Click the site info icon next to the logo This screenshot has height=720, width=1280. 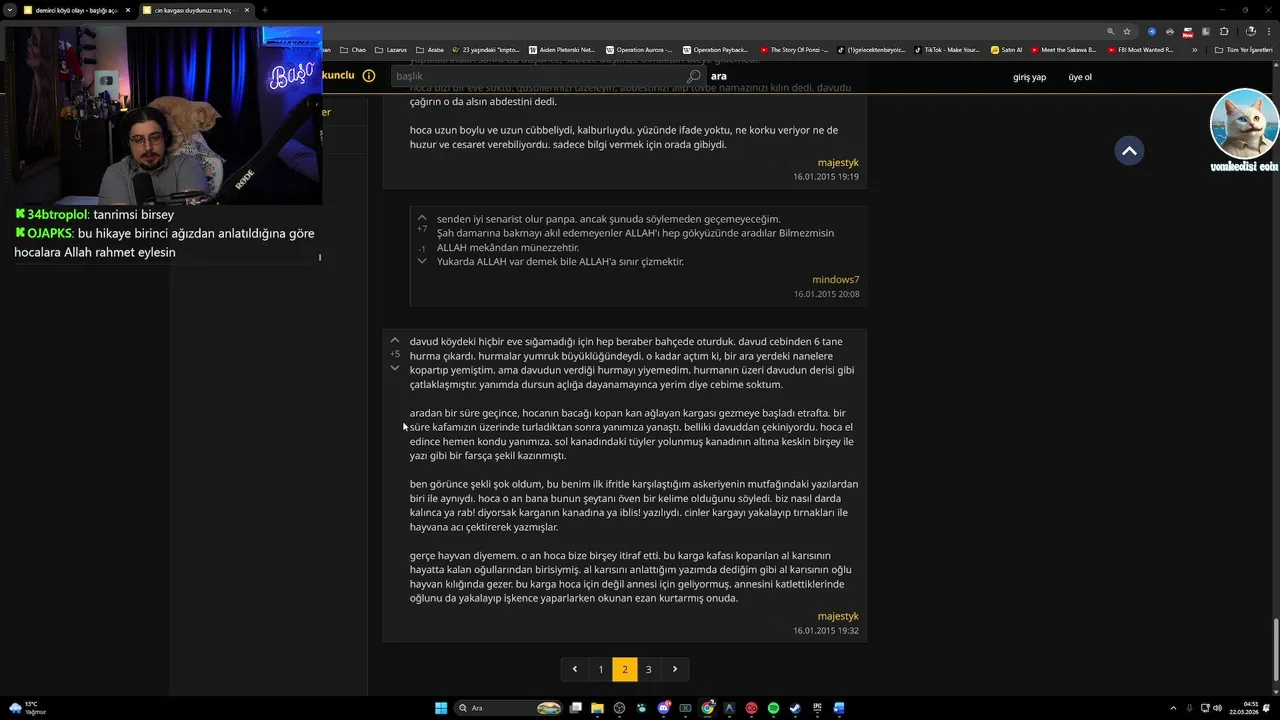pos(369,76)
